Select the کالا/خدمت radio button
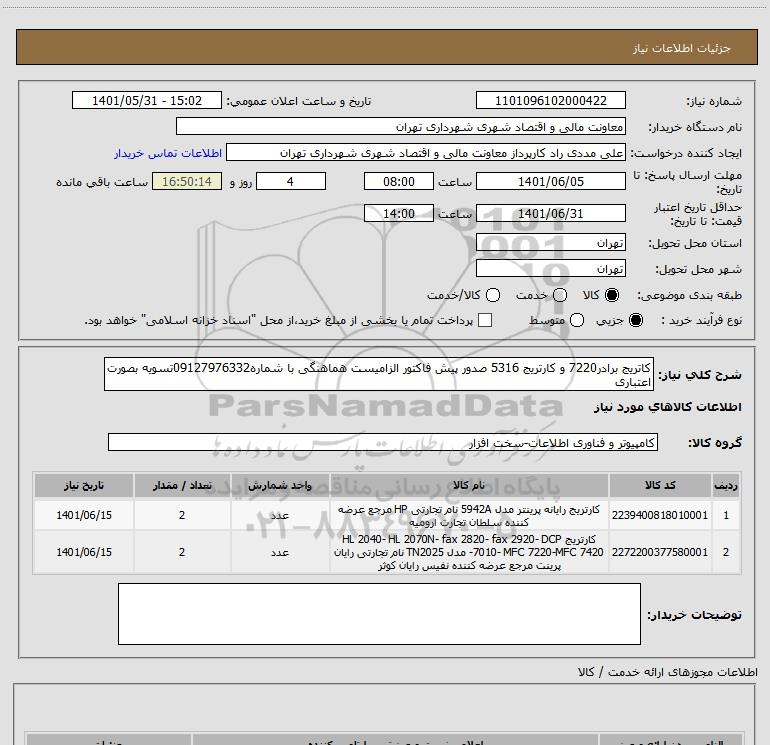This screenshot has height=745, width=770. click(x=493, y=295)
